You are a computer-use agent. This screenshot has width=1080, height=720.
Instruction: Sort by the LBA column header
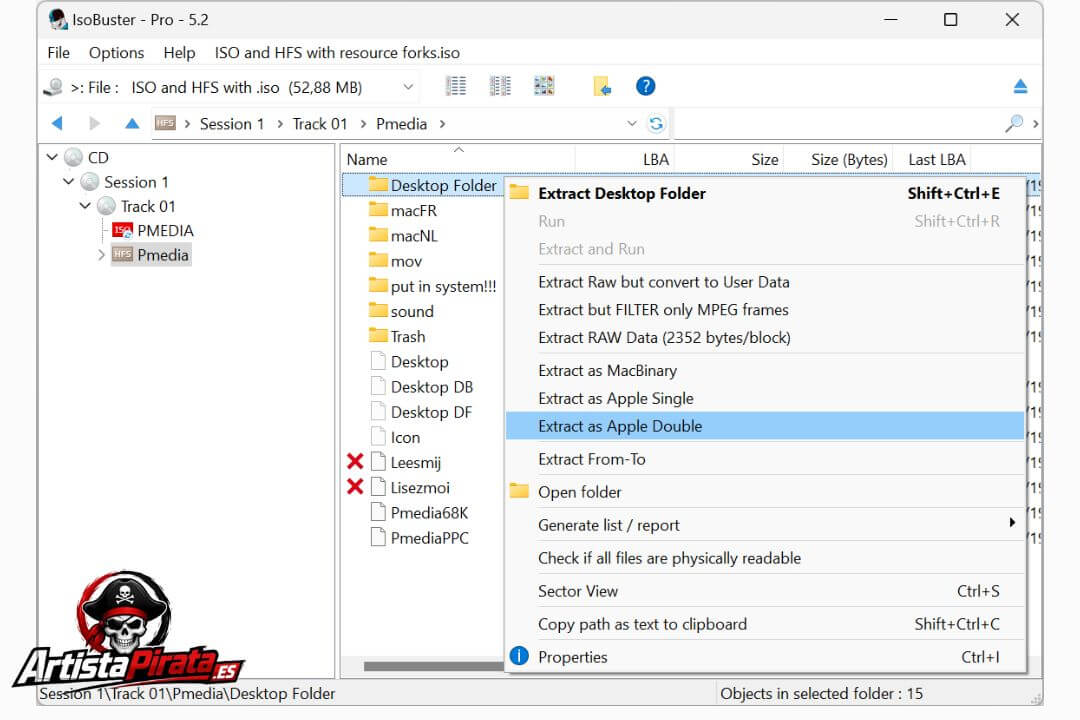tap(624, 159)
